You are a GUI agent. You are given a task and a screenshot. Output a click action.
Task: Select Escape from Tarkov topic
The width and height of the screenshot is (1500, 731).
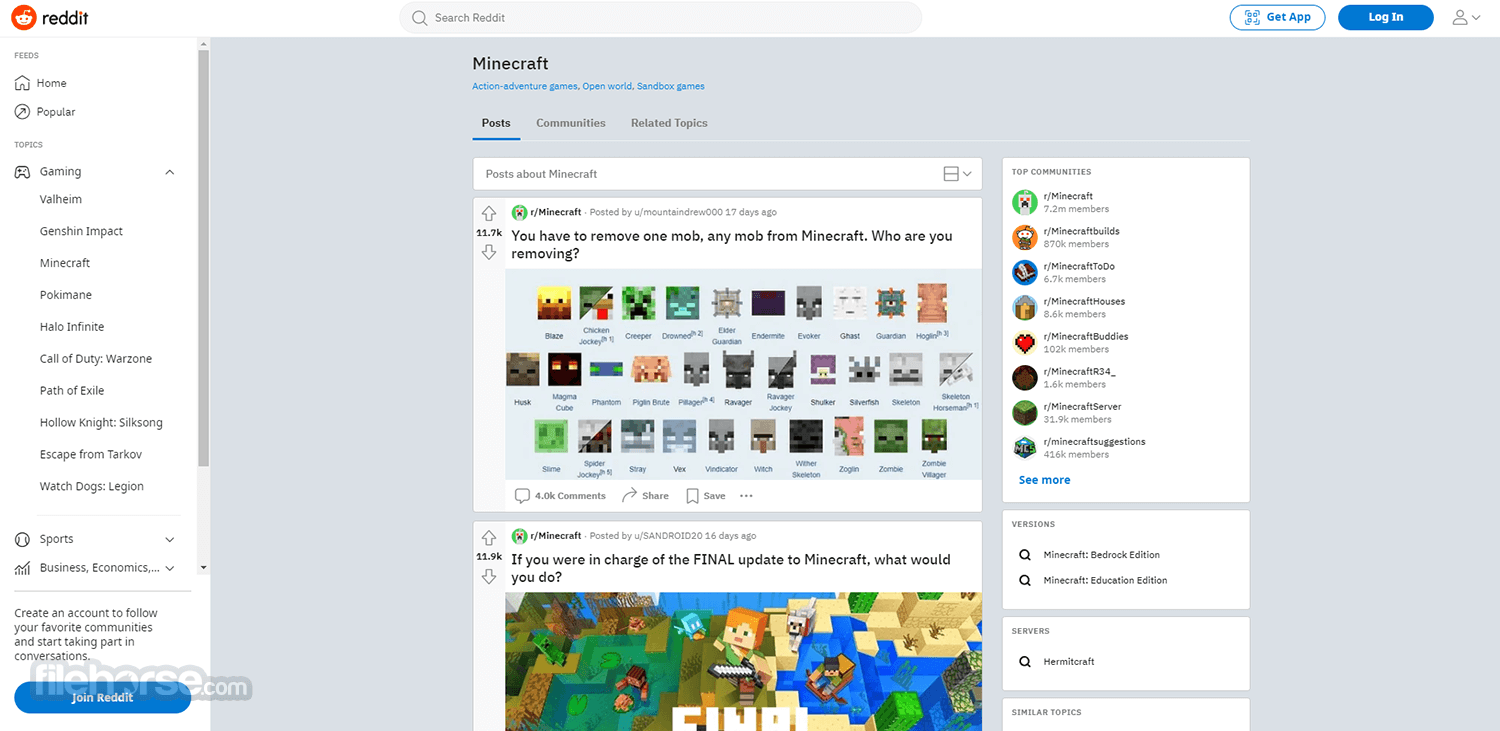[91, 455]
